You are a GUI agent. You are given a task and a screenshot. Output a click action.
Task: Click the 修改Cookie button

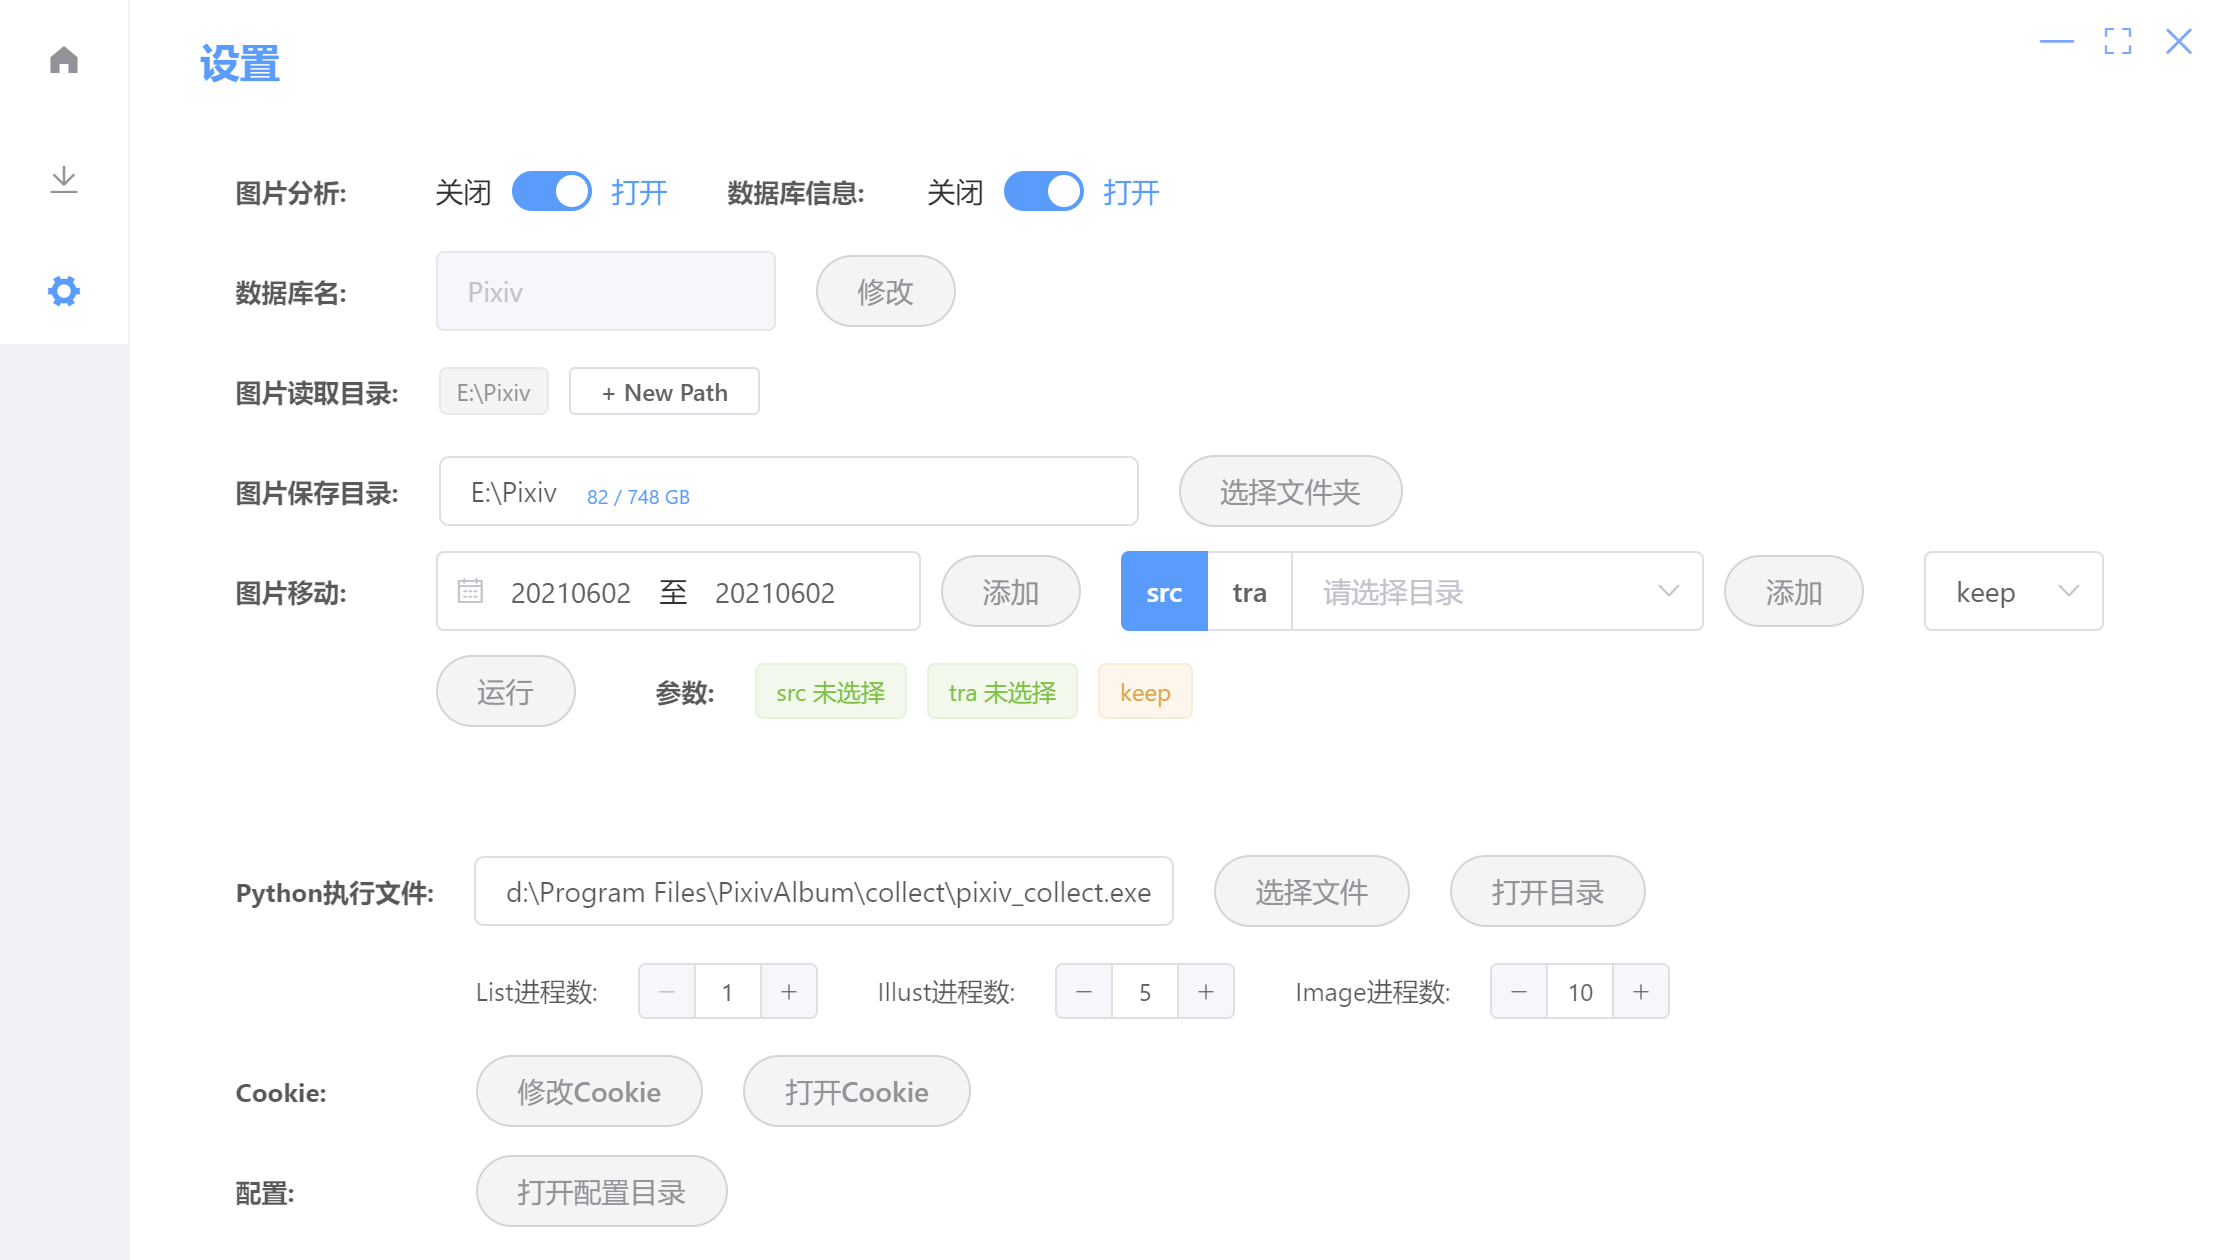(x=589, y=1092)
